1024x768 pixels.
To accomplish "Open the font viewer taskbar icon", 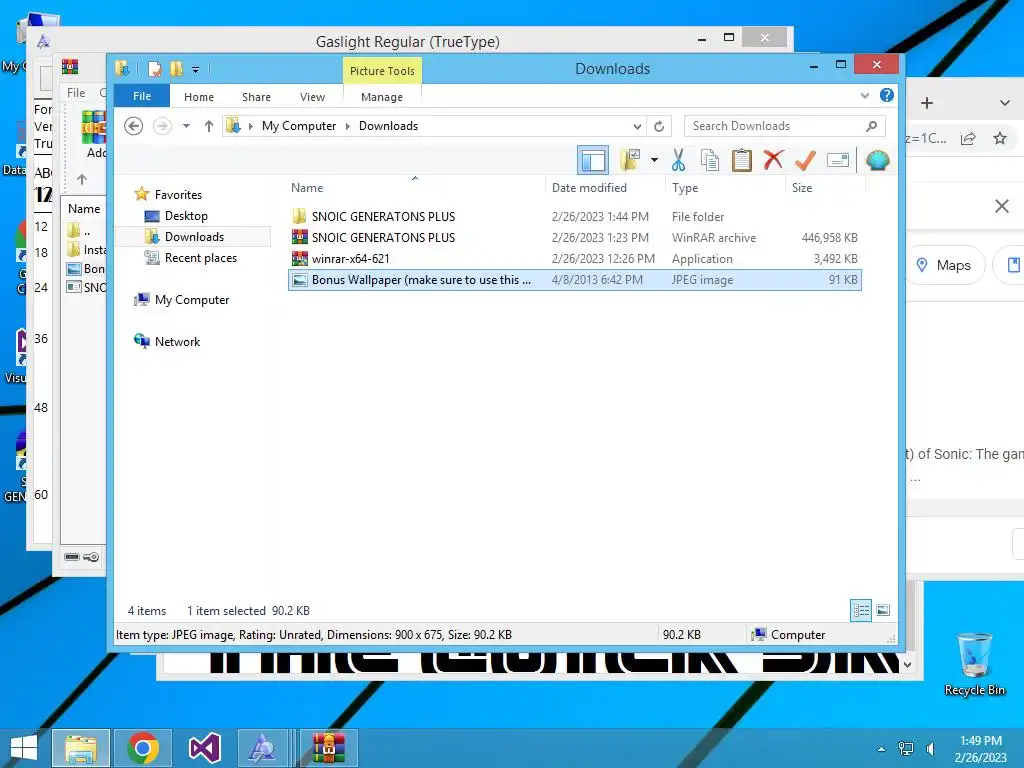I will 263,748.
